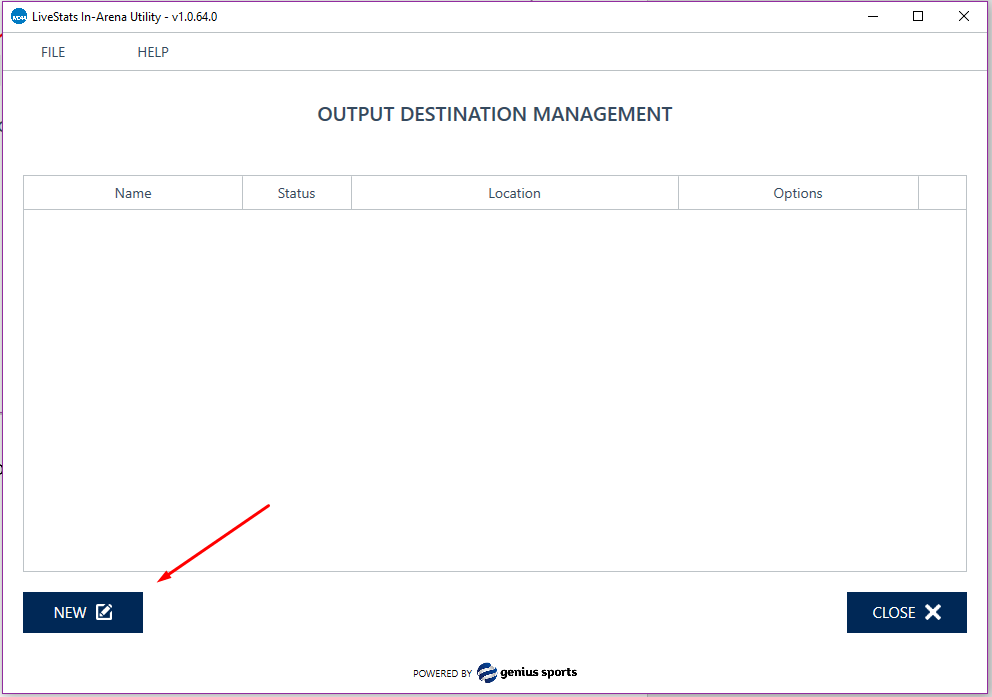Click the X icon on the CLOSE button
The image size is (992, 697).
click(933, 612)
